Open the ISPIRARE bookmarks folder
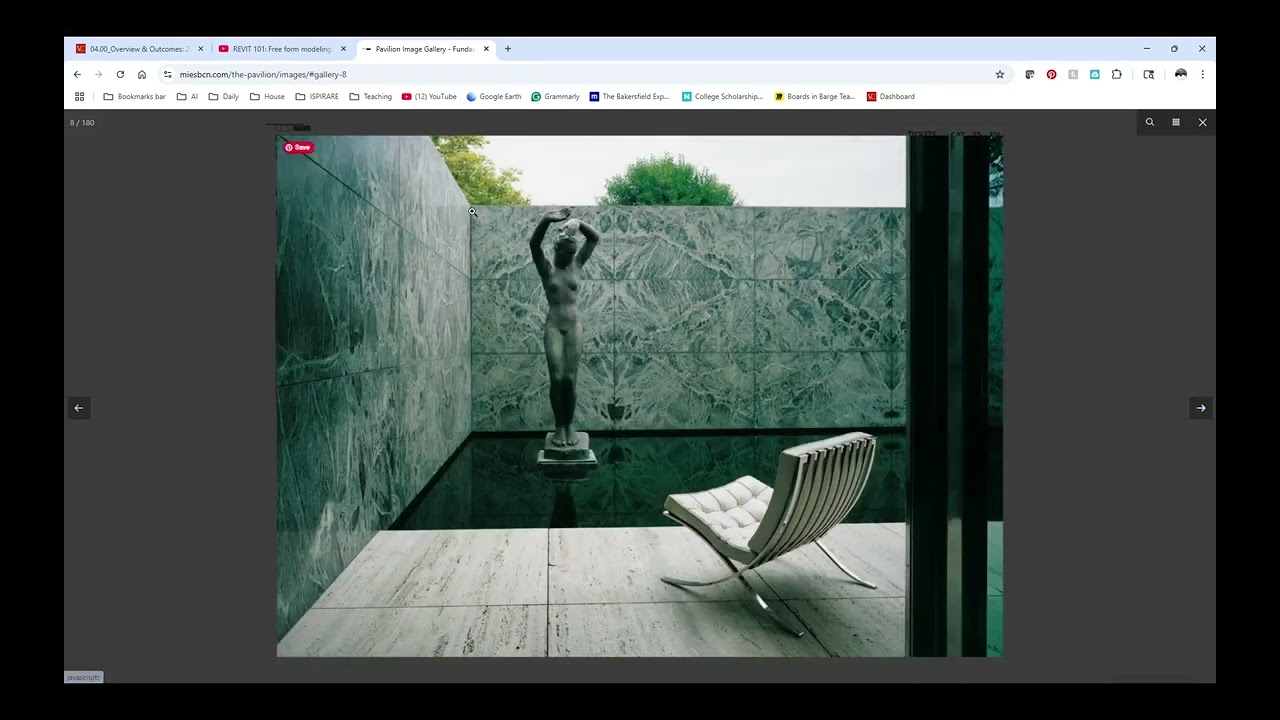1280x720 pixels. 317,97
